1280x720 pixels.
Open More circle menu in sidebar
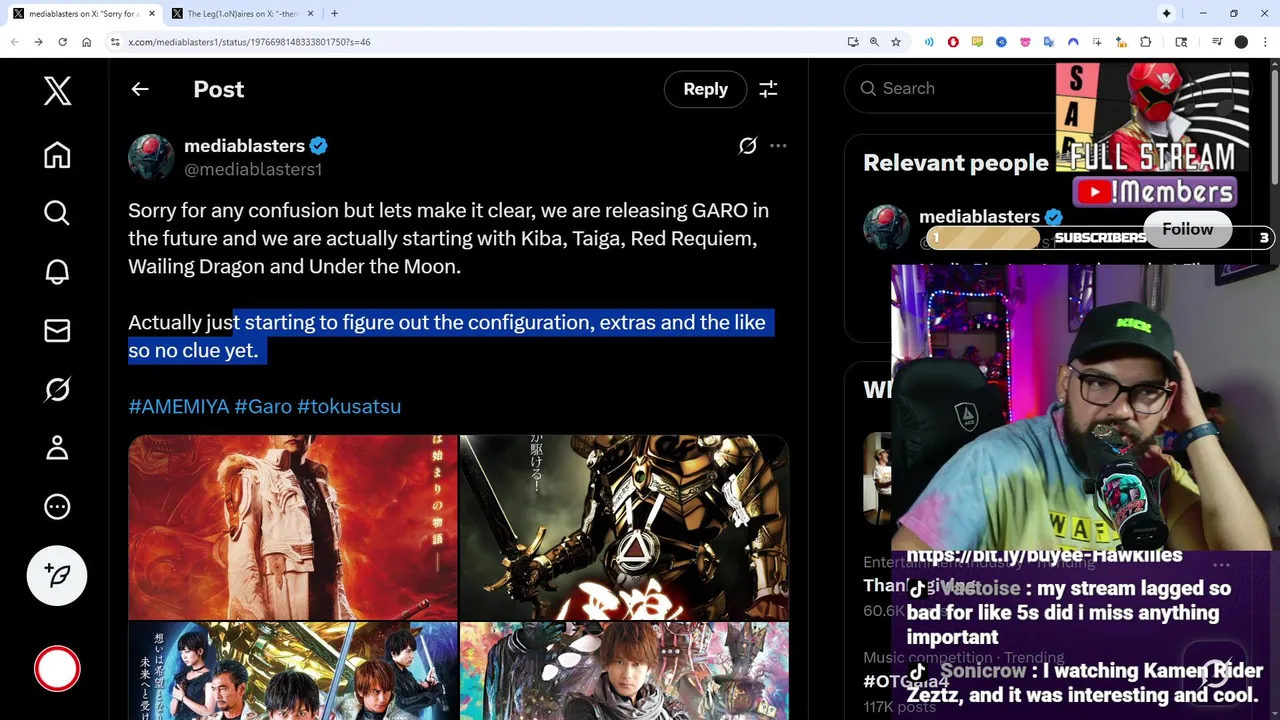pos(57,506)
